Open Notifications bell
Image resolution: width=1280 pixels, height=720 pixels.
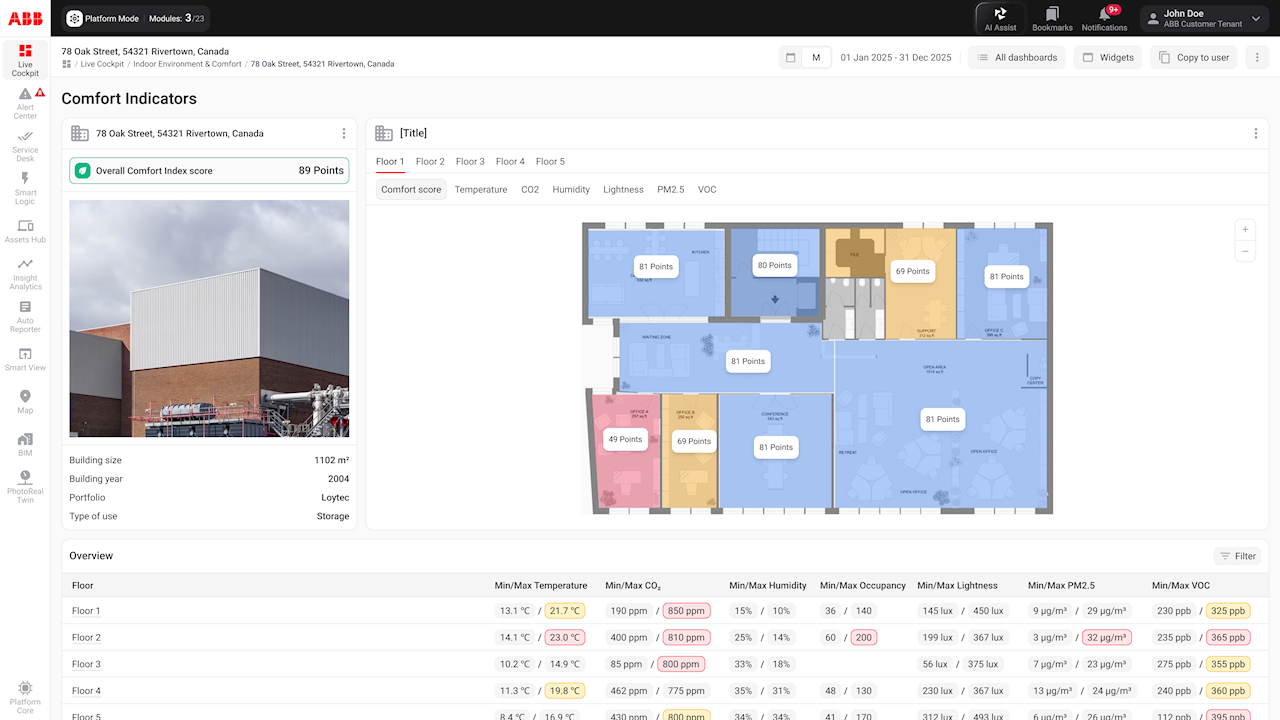(1104, 18)
